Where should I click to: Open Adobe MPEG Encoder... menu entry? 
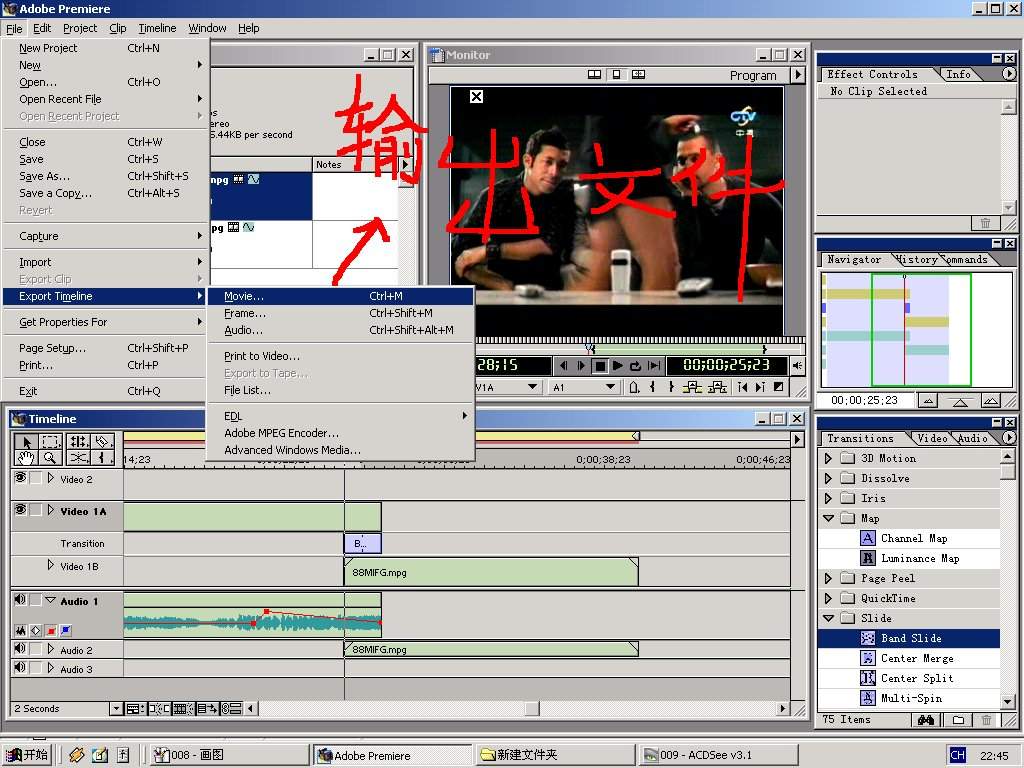click(340, 433)
